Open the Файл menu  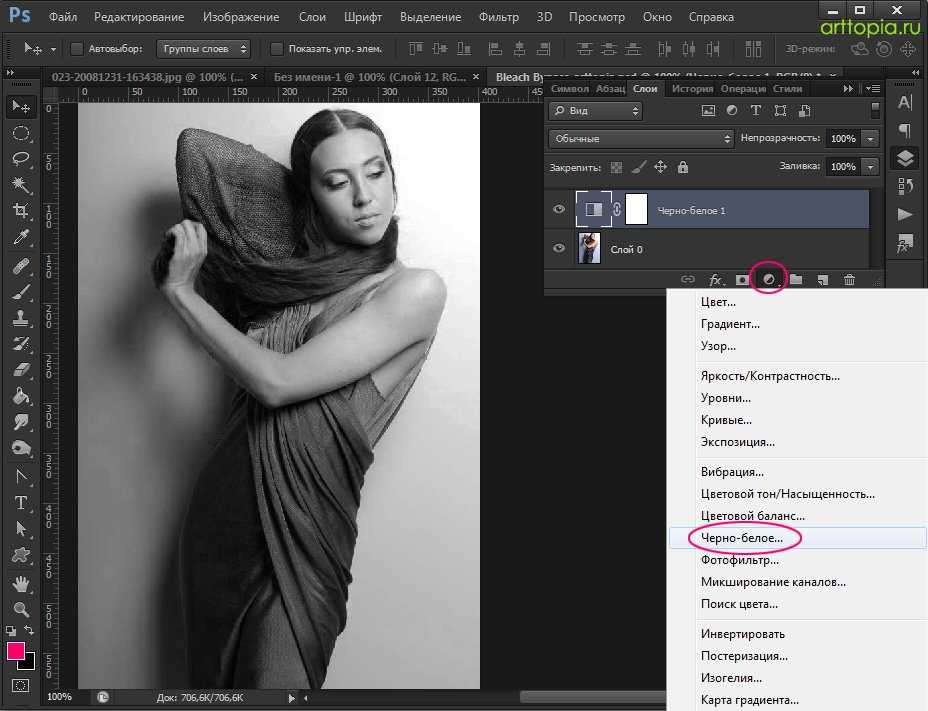coord(63,17)
